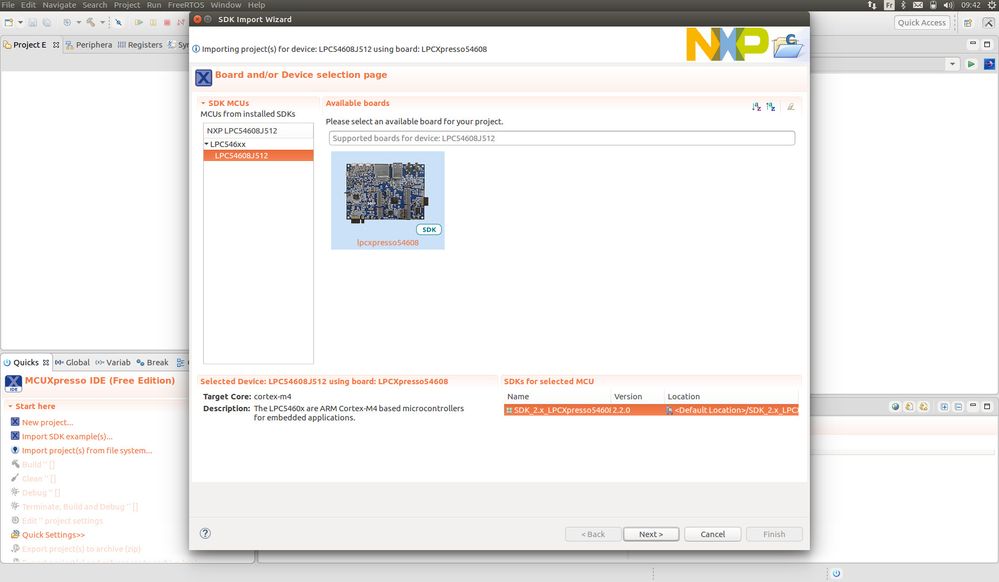Select LPC54608J512 in the MCU tree
This screenshot has height=582, width=999.
coord(258,156)
